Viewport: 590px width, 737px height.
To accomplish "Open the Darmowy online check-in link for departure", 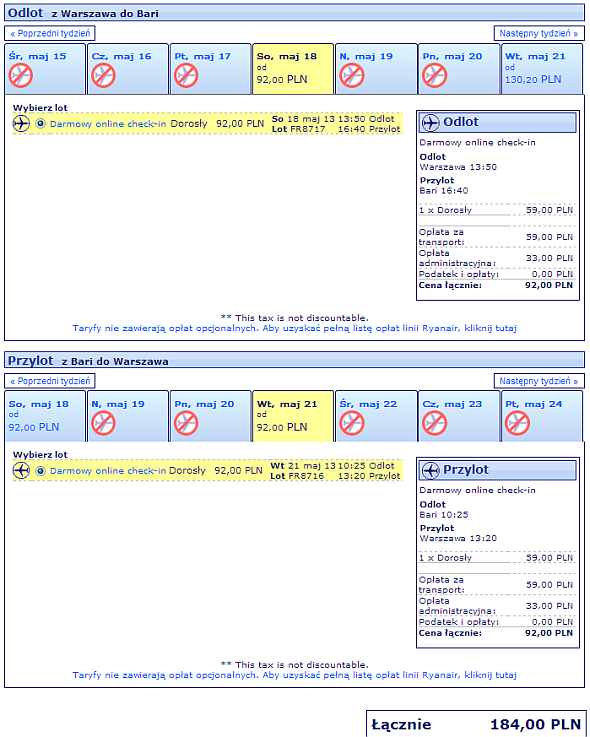I will tap(108, 124).
